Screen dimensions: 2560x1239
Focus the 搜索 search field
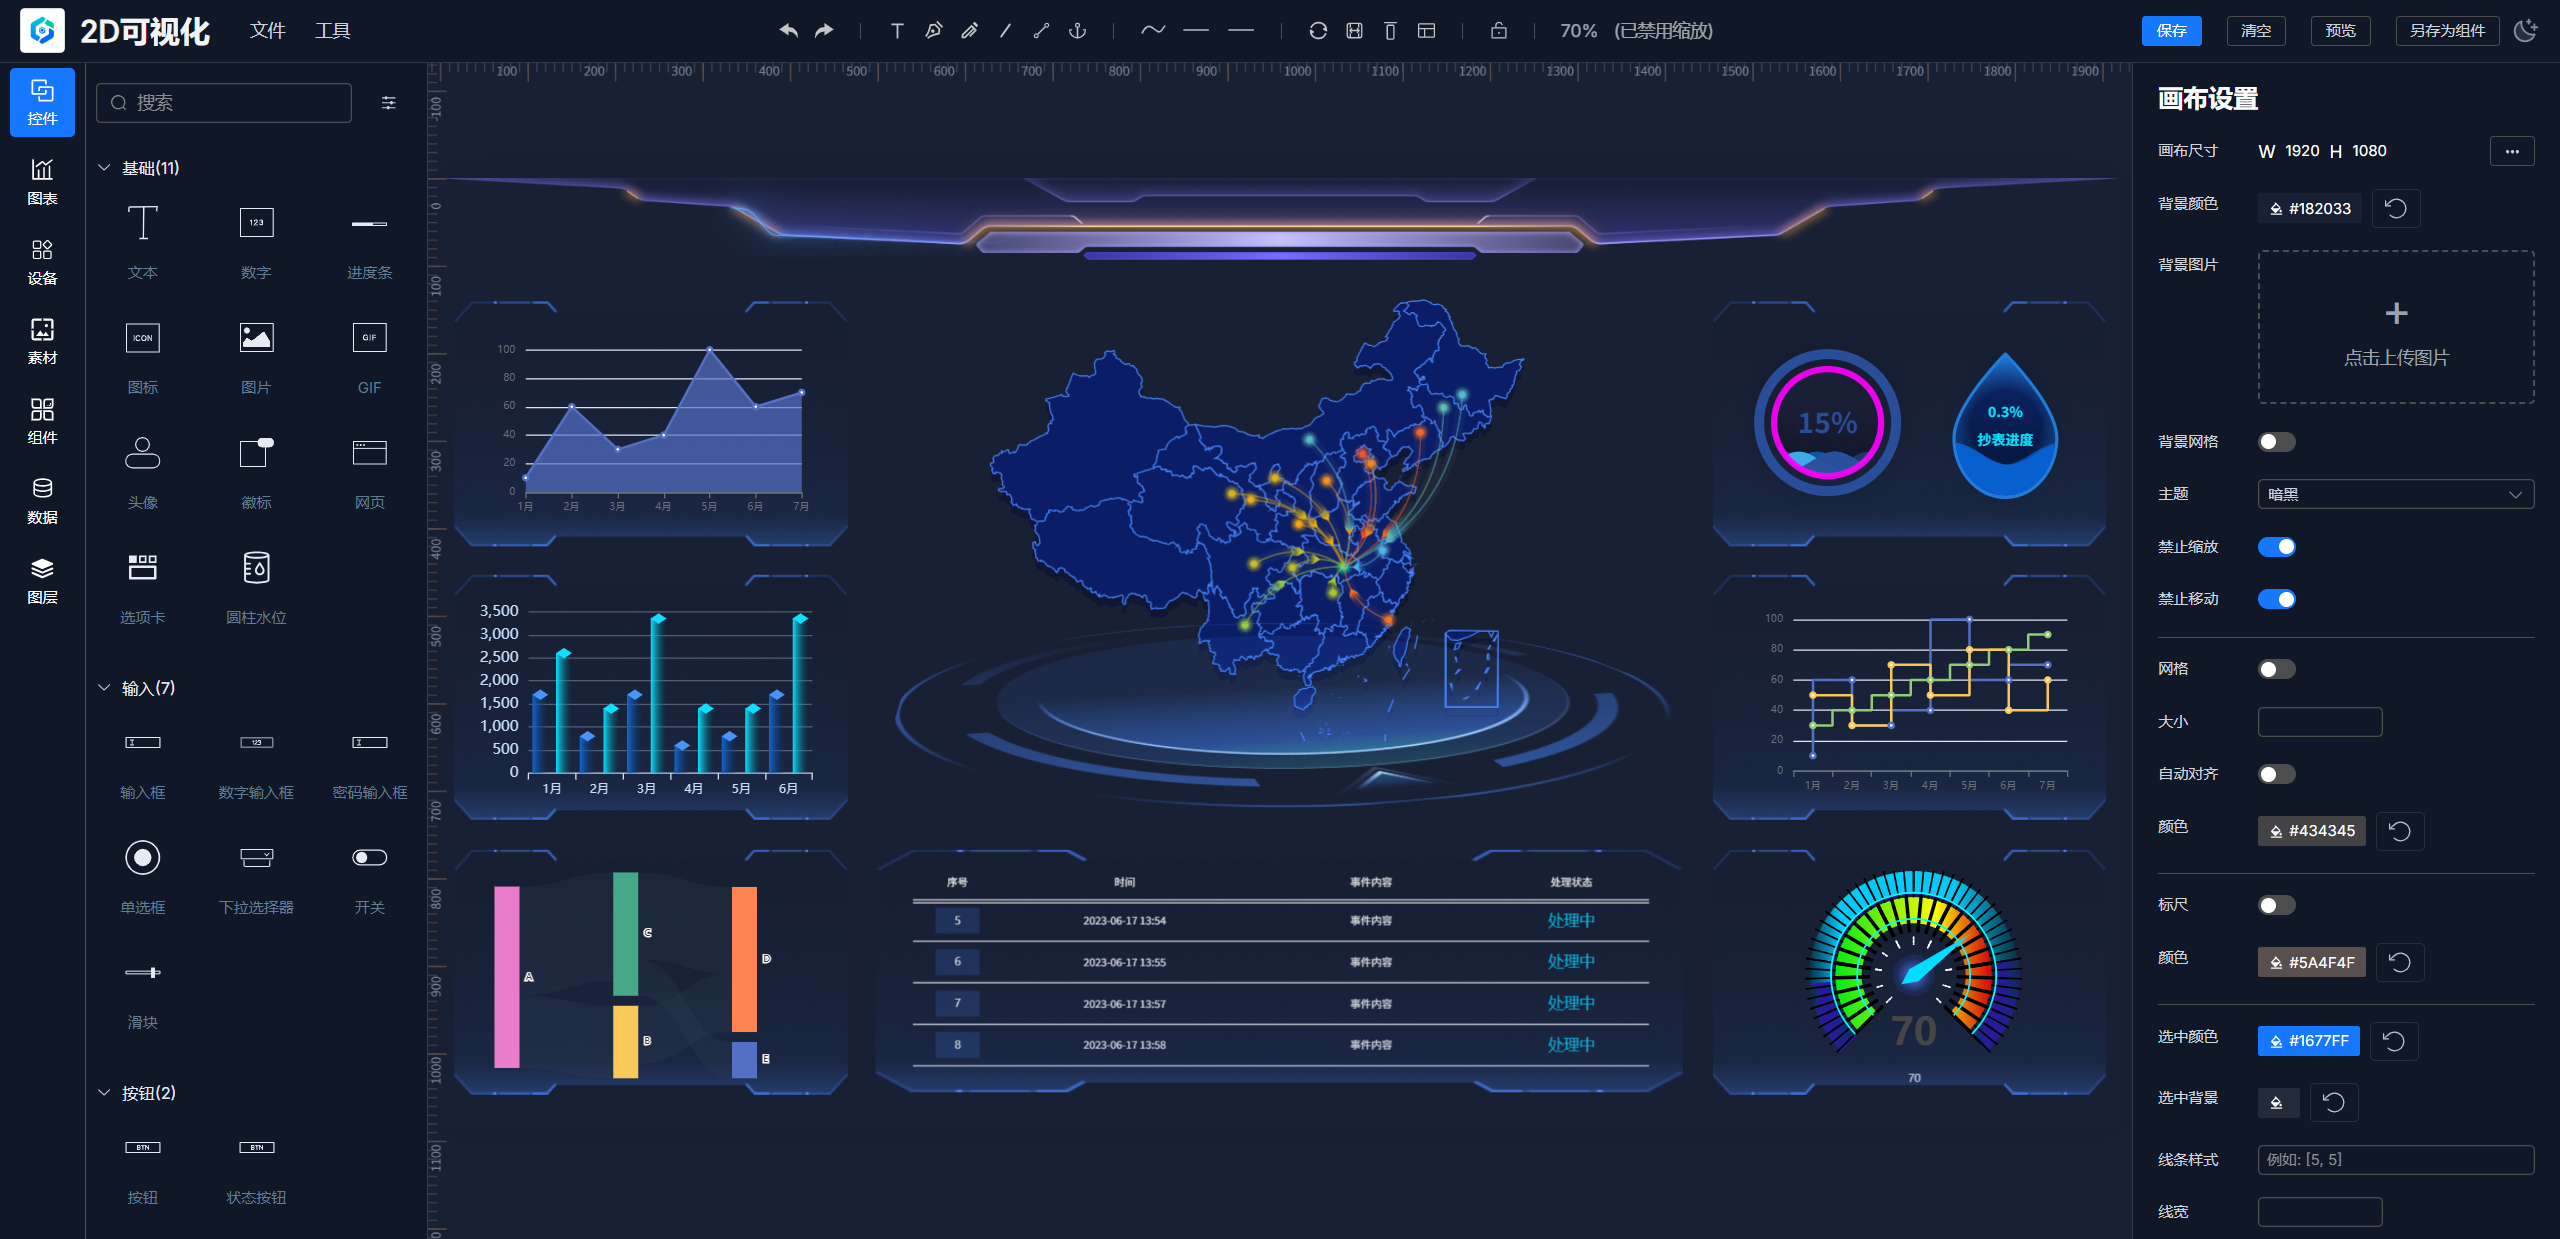[x=224, y=103]
